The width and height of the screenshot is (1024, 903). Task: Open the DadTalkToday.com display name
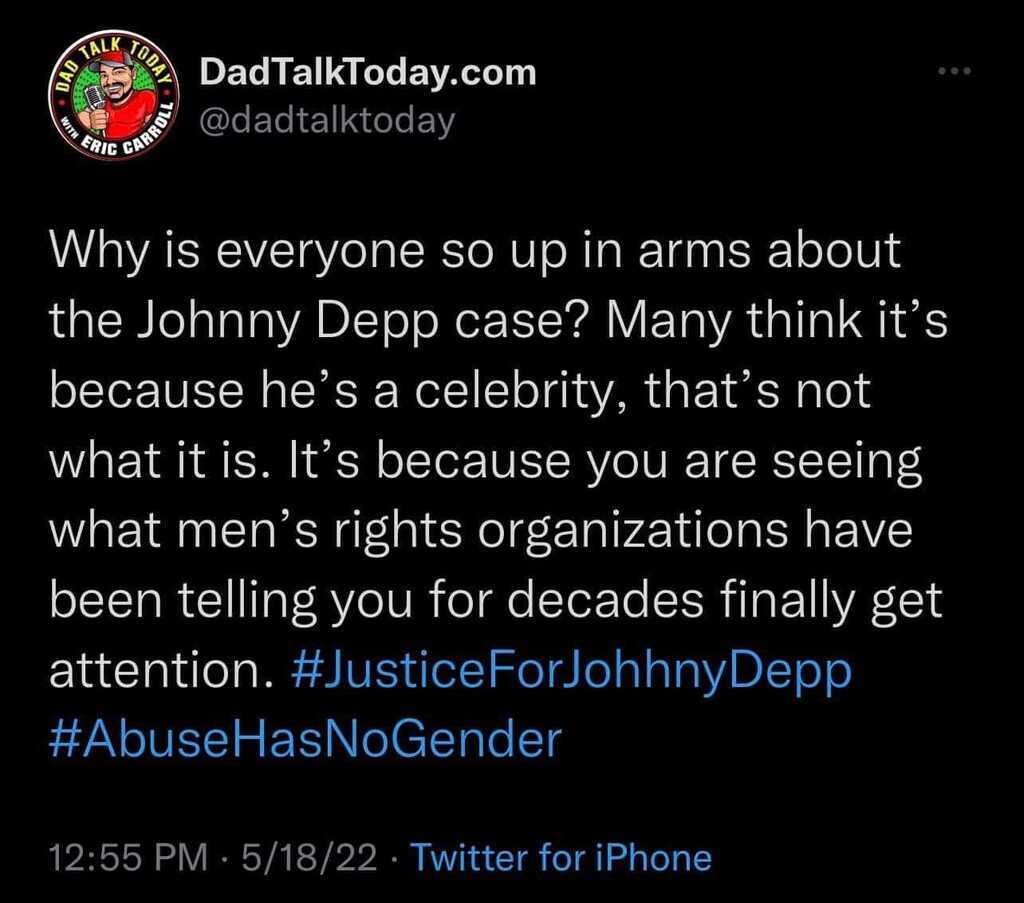pyautogui.click(x=368, y=72)
